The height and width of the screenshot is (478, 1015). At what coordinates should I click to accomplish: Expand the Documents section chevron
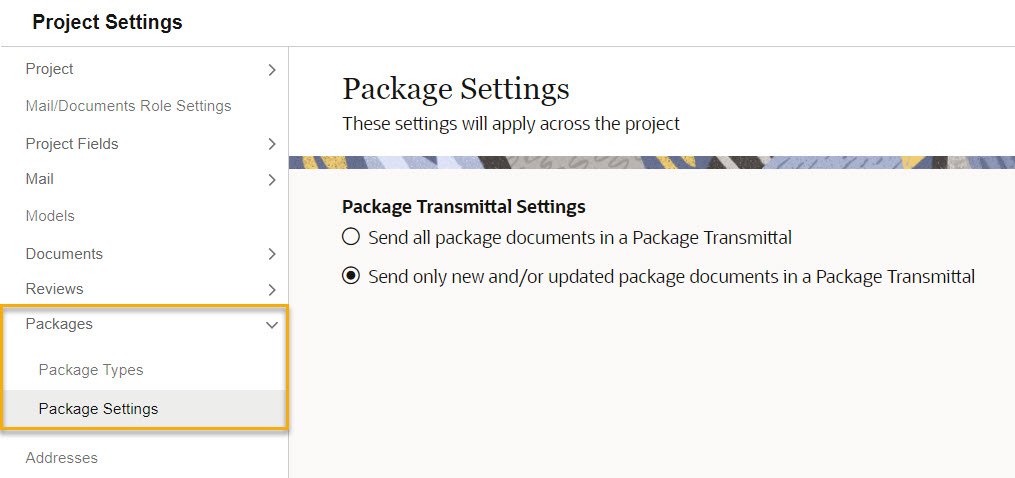click(x=272, y=255)
